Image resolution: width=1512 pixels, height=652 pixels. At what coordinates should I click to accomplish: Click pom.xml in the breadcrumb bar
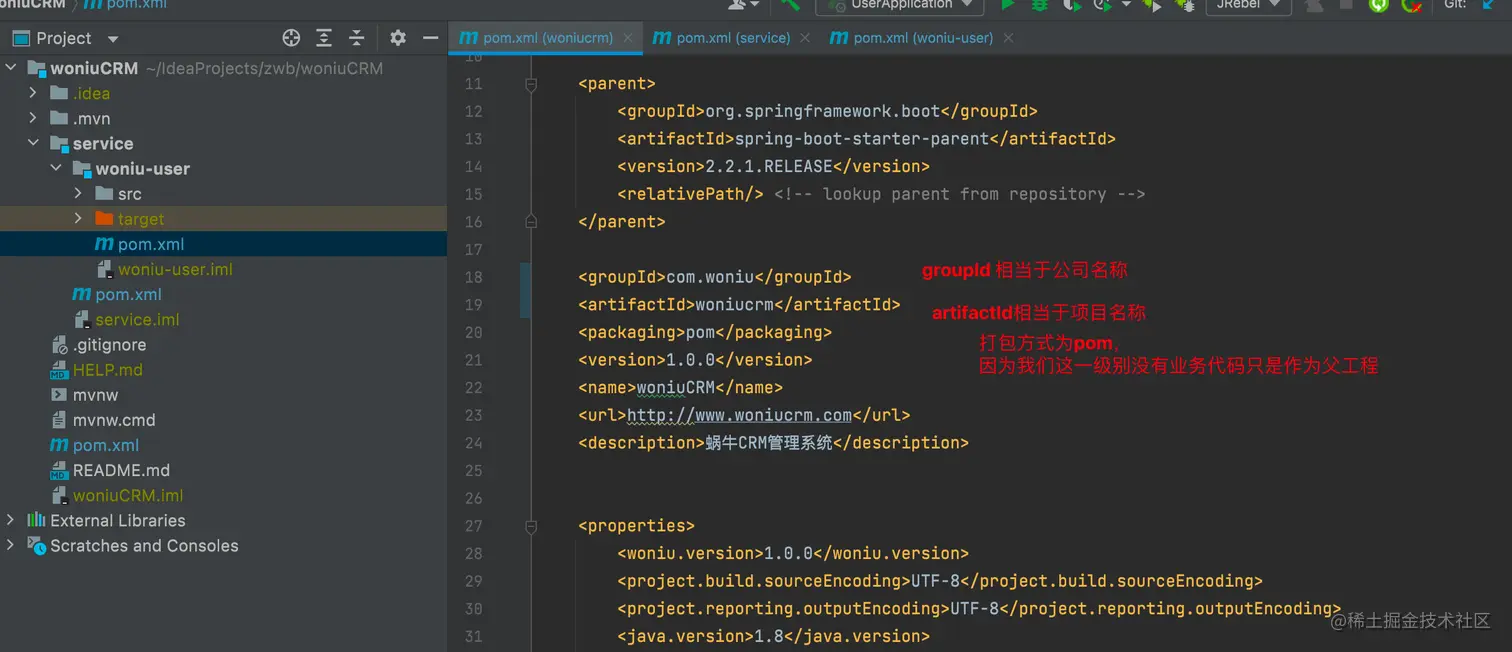point(125,4)
